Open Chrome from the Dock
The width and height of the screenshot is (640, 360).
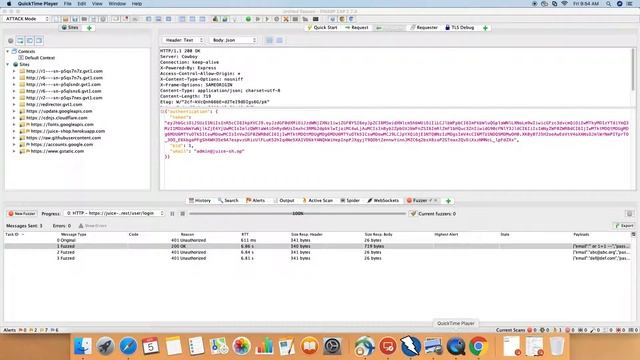click(x=478, y=346)
